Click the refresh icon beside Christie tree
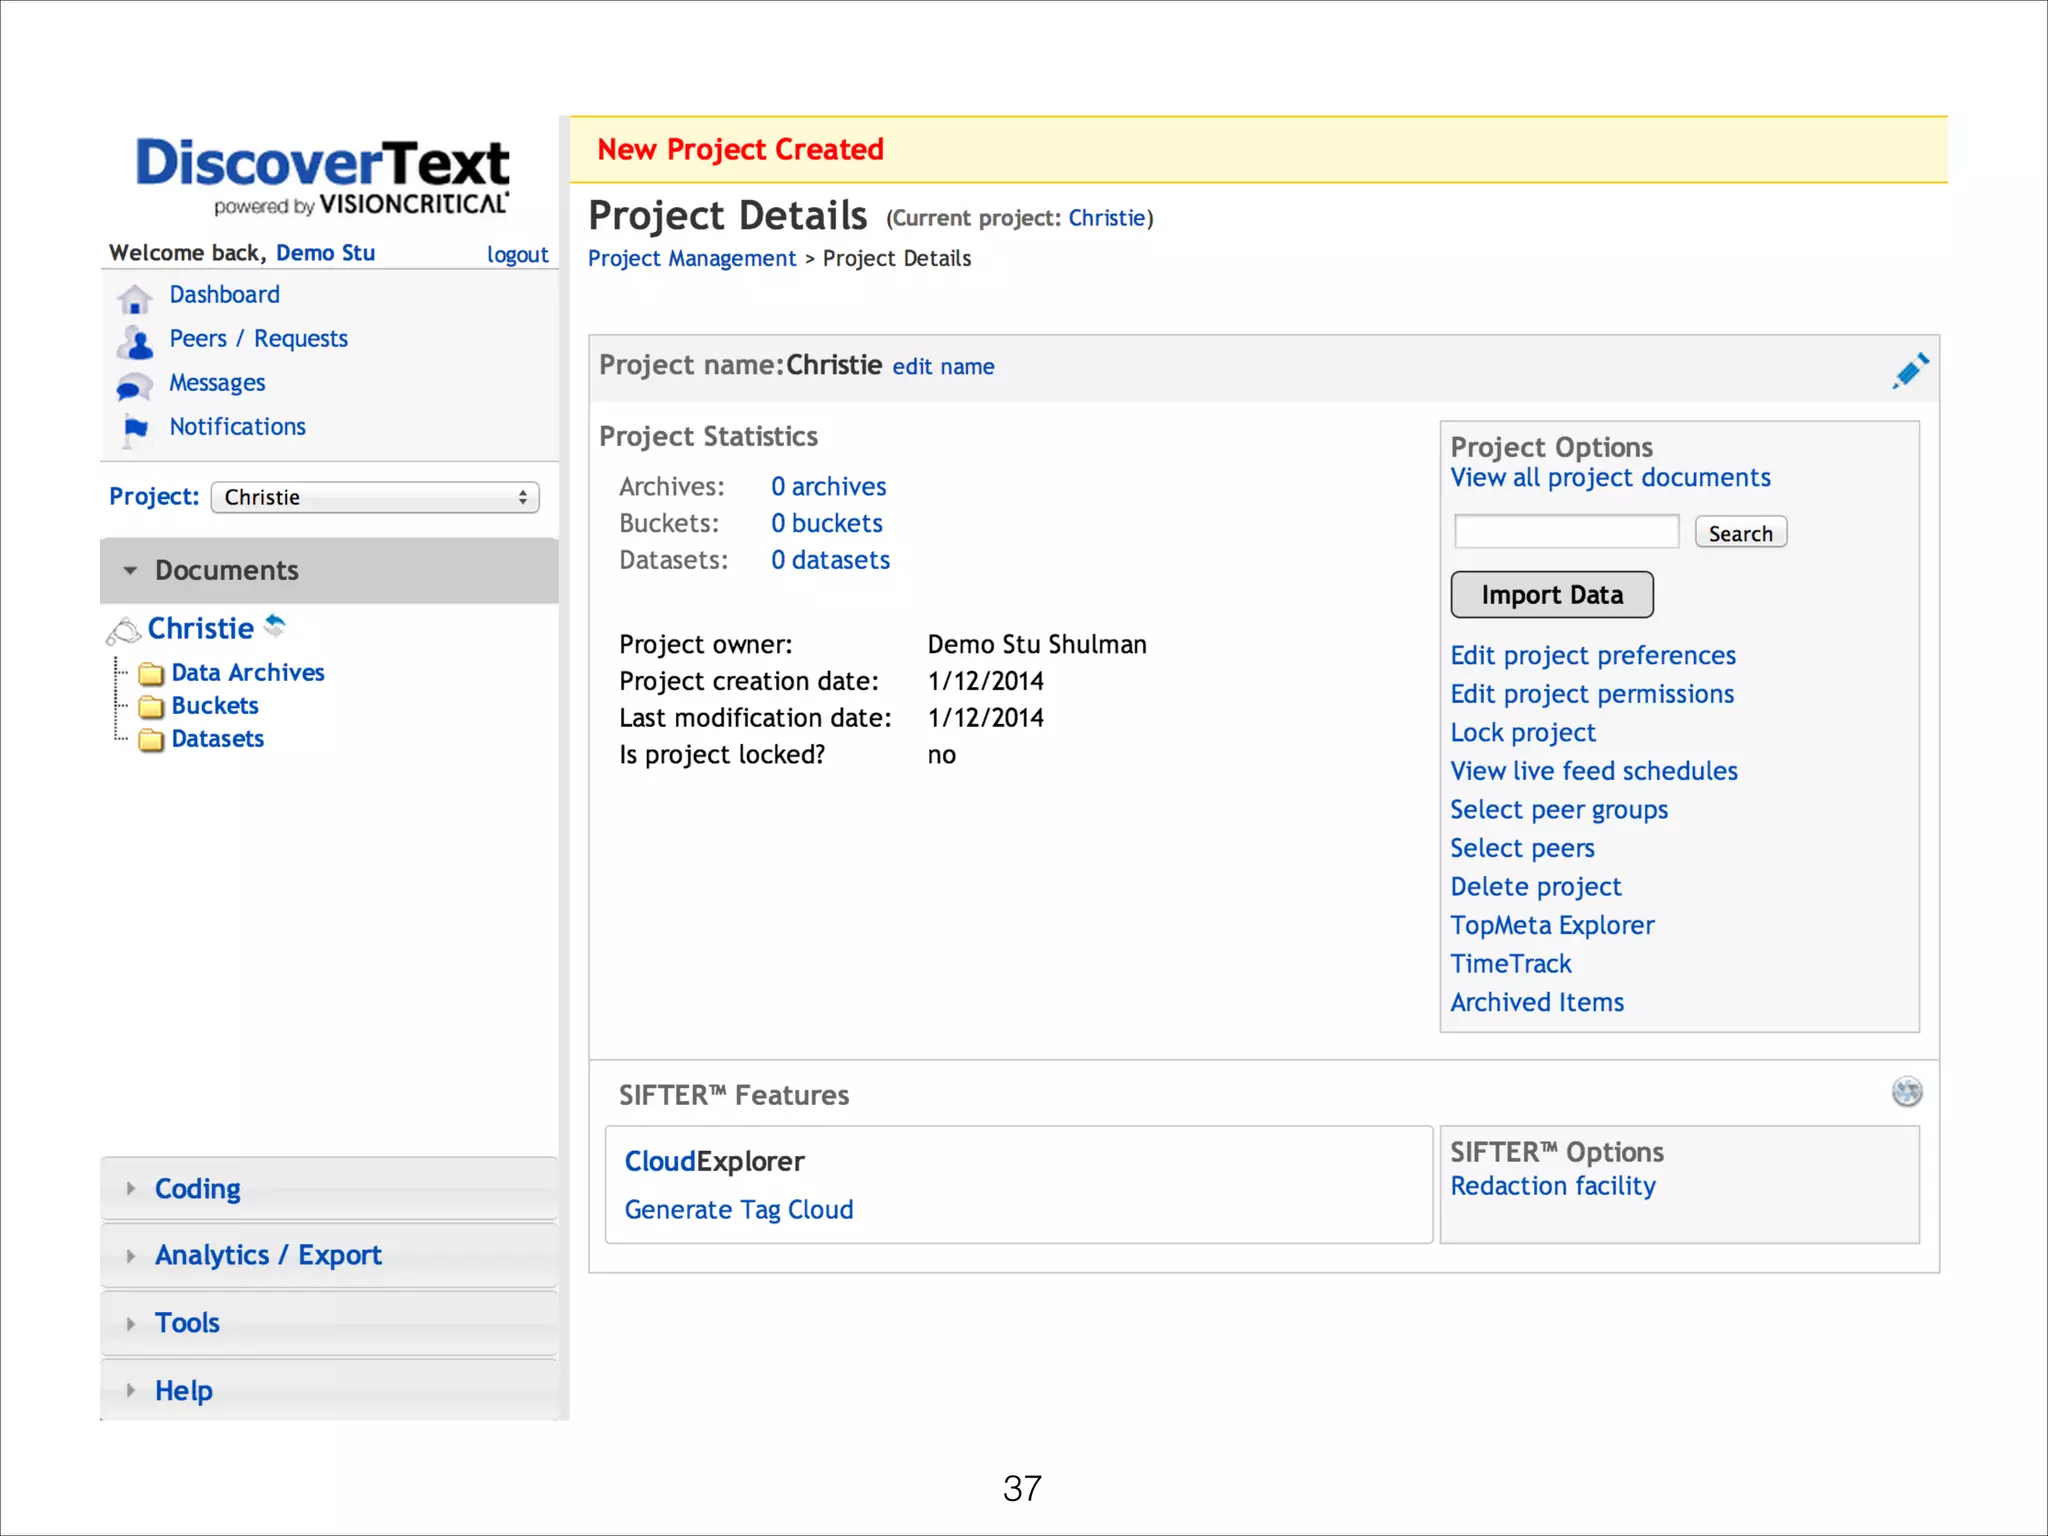The width and height of the screenshot is (2048, 1536). click(x=275, y=626)
